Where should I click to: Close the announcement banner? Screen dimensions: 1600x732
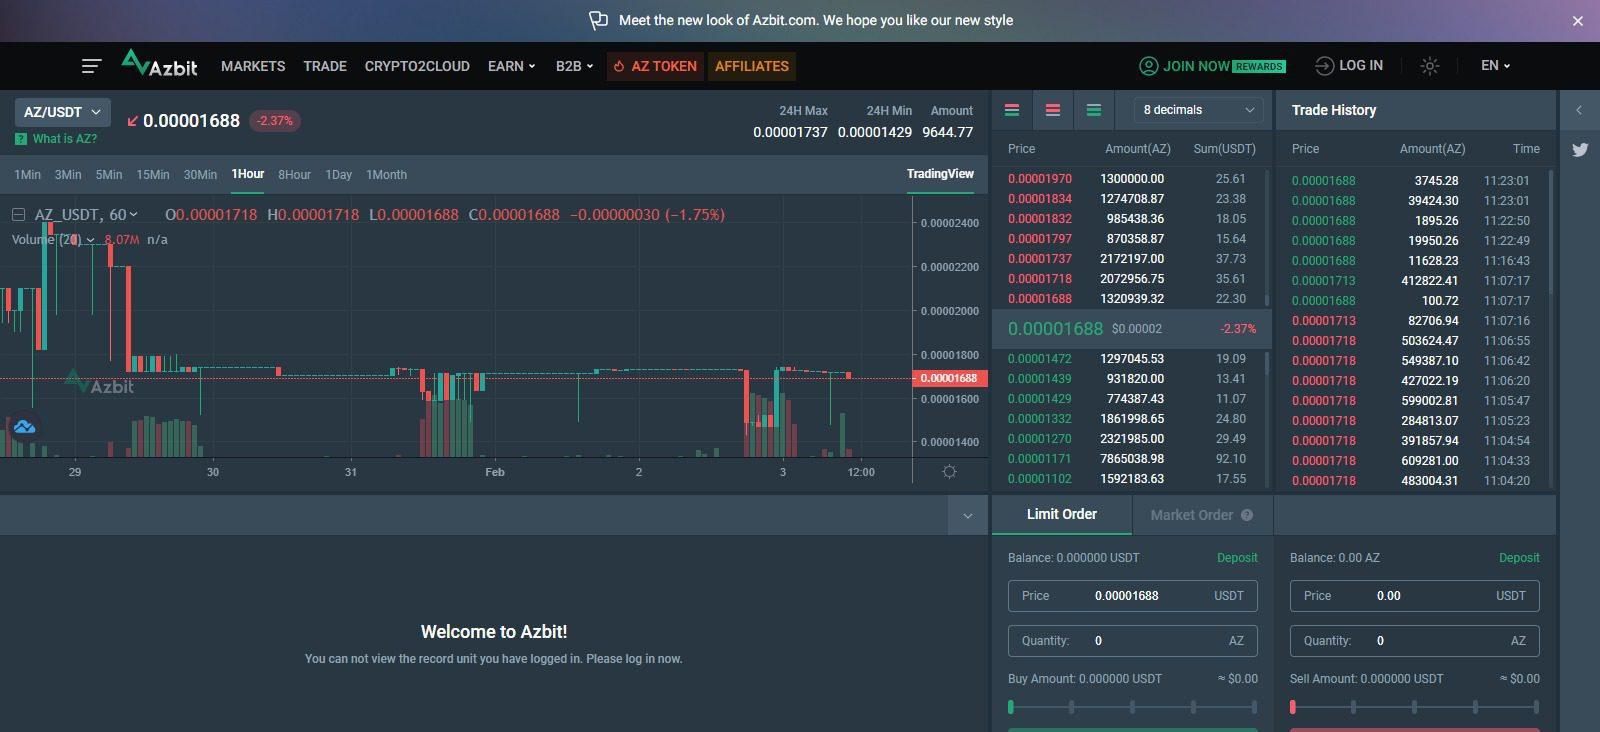[x=1578, y=21]
